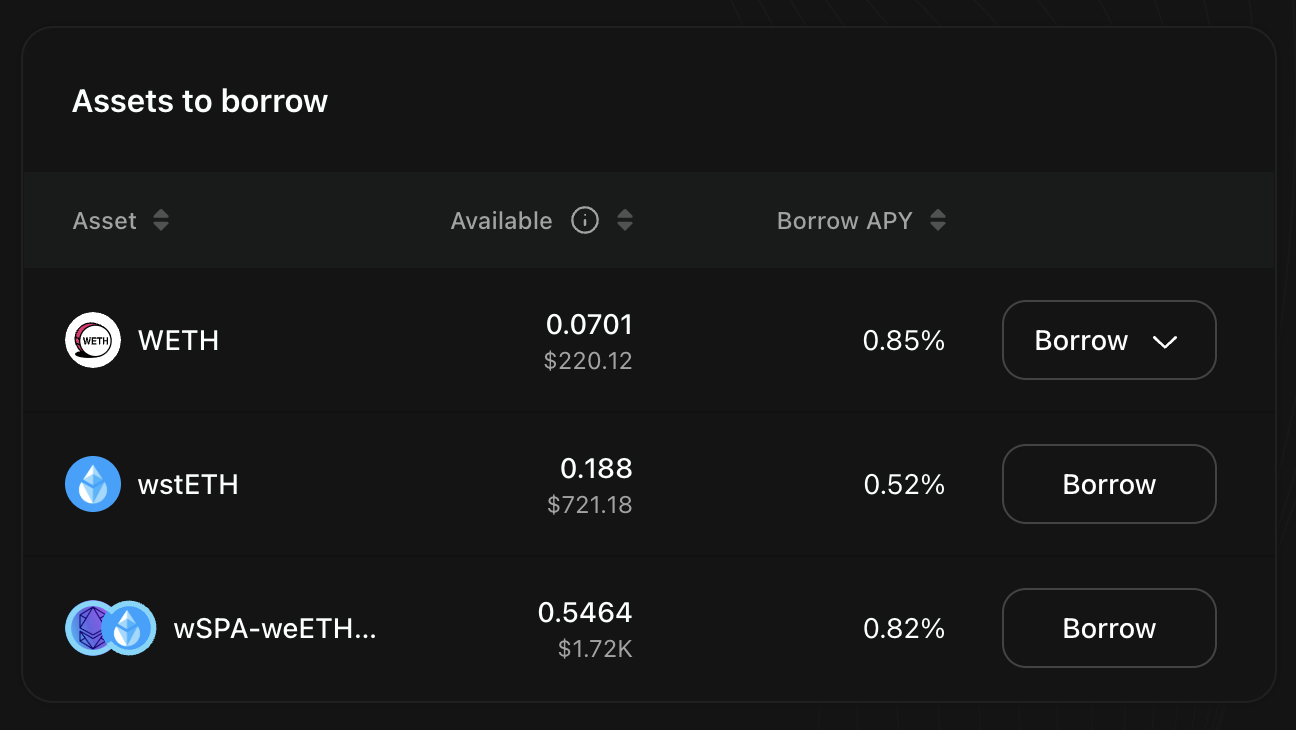Click the Borrow APY column header label
Image resolution: width=1296 pixels, height=730 pixels.
[x=844, y=221]
